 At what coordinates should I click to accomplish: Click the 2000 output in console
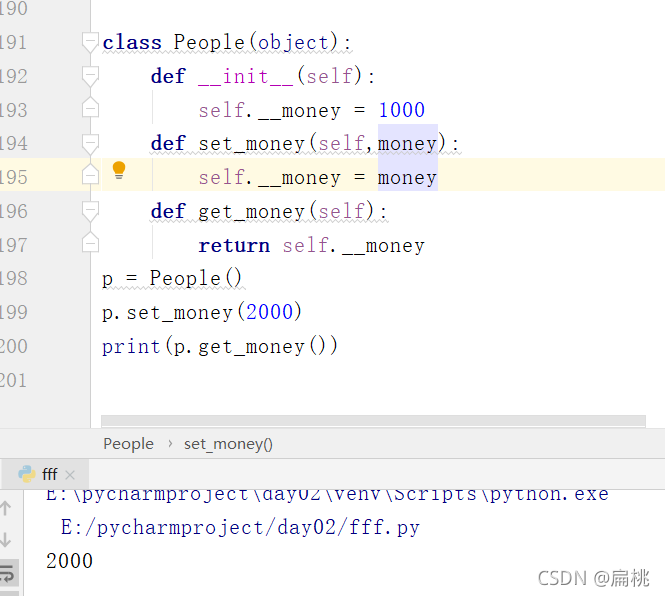[70, 561]
